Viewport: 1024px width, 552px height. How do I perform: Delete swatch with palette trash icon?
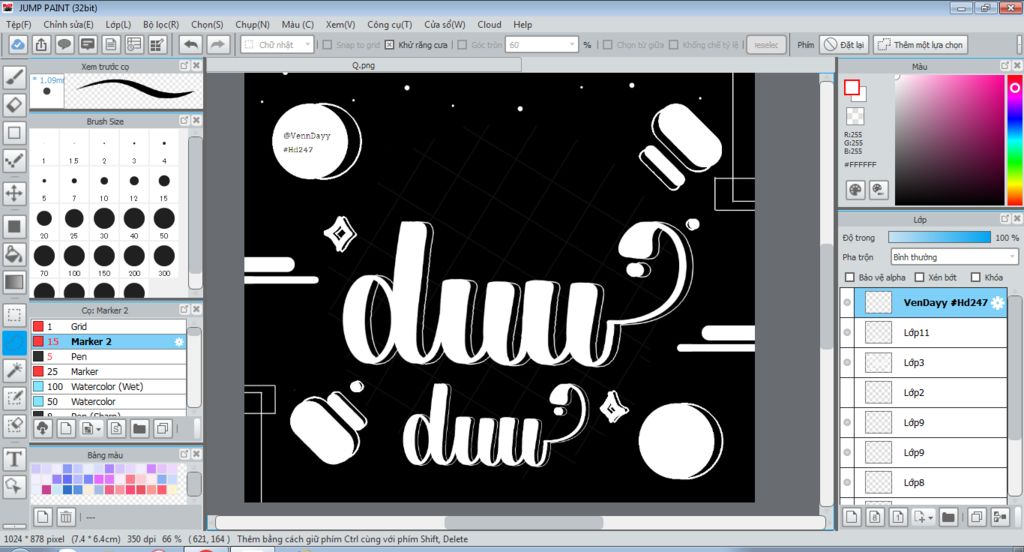coord(66,517)
